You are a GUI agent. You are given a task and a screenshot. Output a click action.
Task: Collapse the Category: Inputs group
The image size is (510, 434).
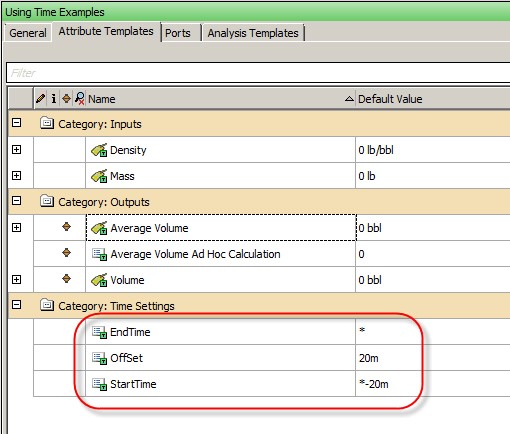click(x=16, y=123)
